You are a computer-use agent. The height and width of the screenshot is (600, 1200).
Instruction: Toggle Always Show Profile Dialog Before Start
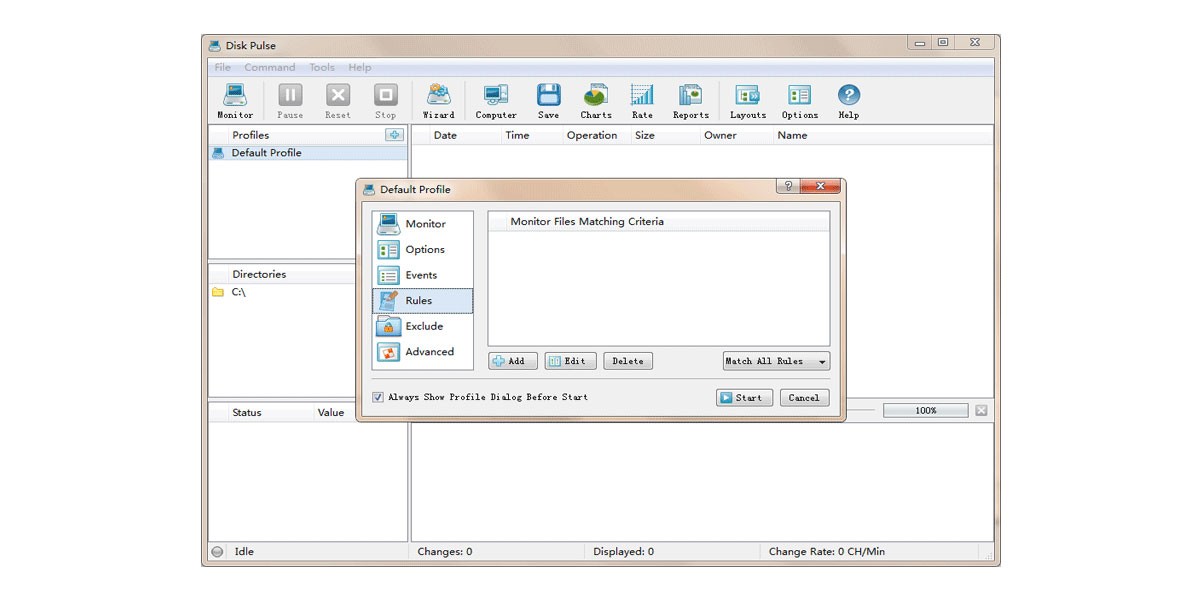click(378, 397)
